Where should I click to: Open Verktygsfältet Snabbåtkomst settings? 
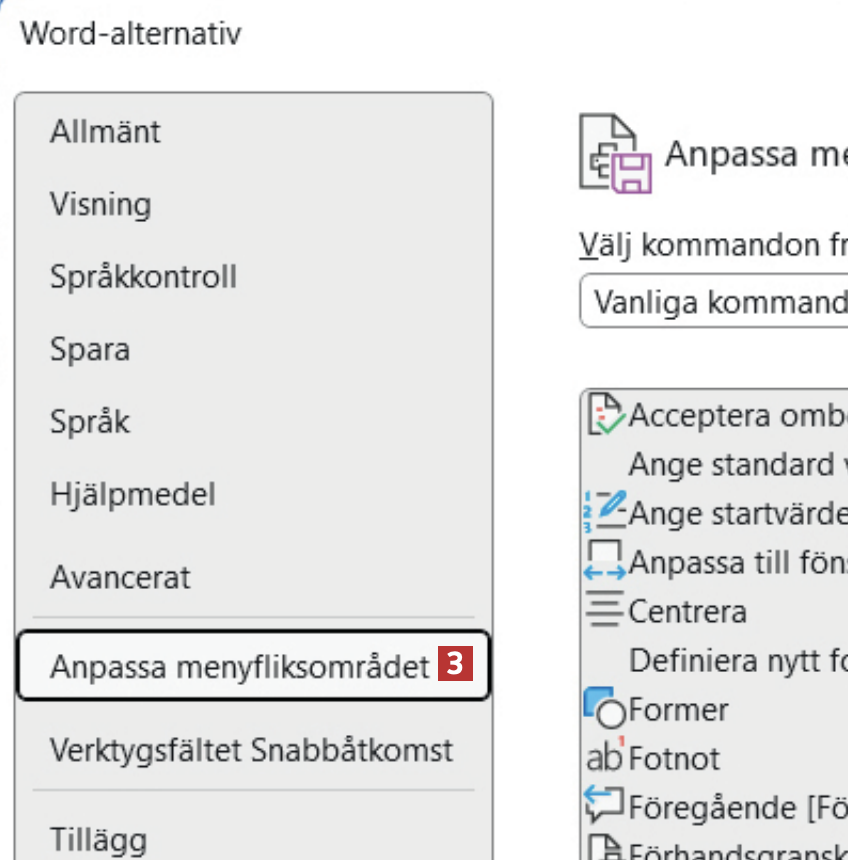[251, 749]
